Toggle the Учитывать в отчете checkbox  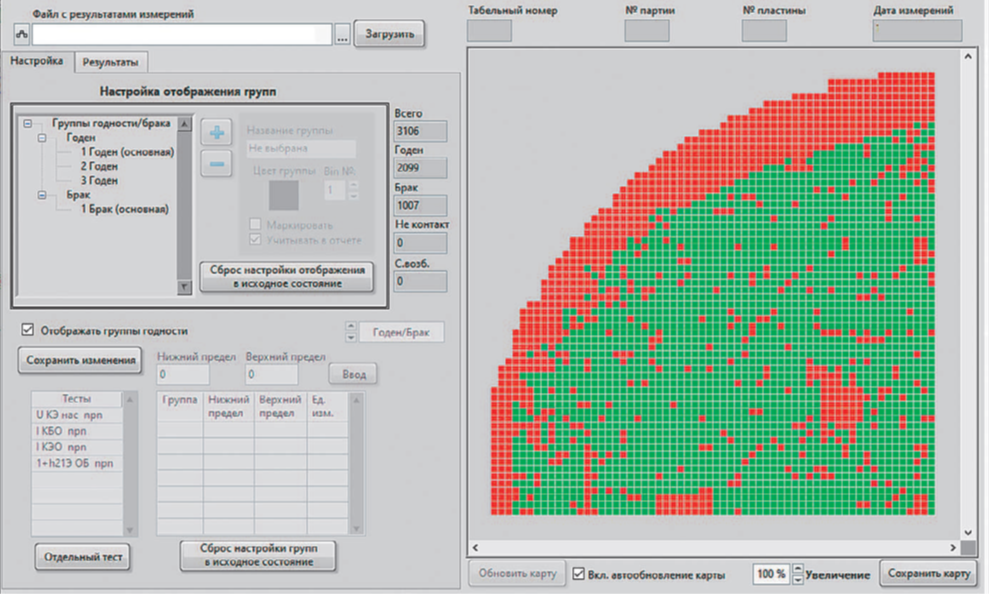click(x=255, y=240)
